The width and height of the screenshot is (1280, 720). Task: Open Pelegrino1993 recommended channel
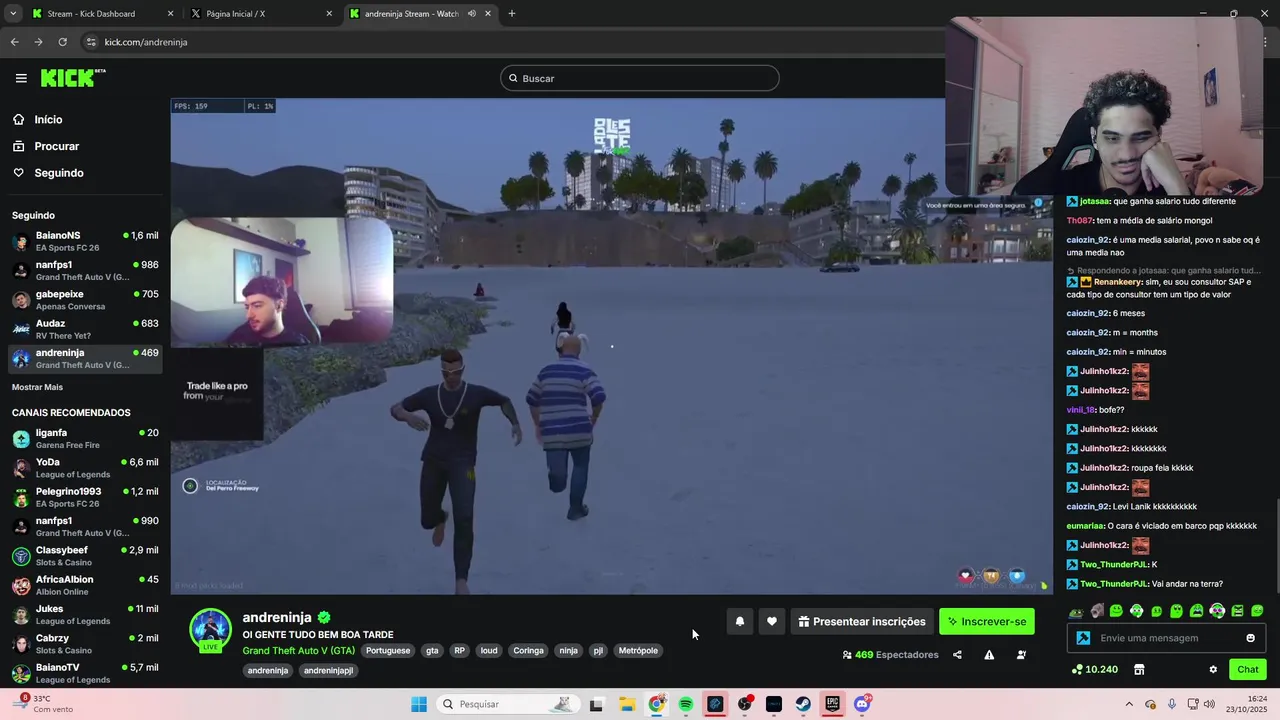pos(85,497)
